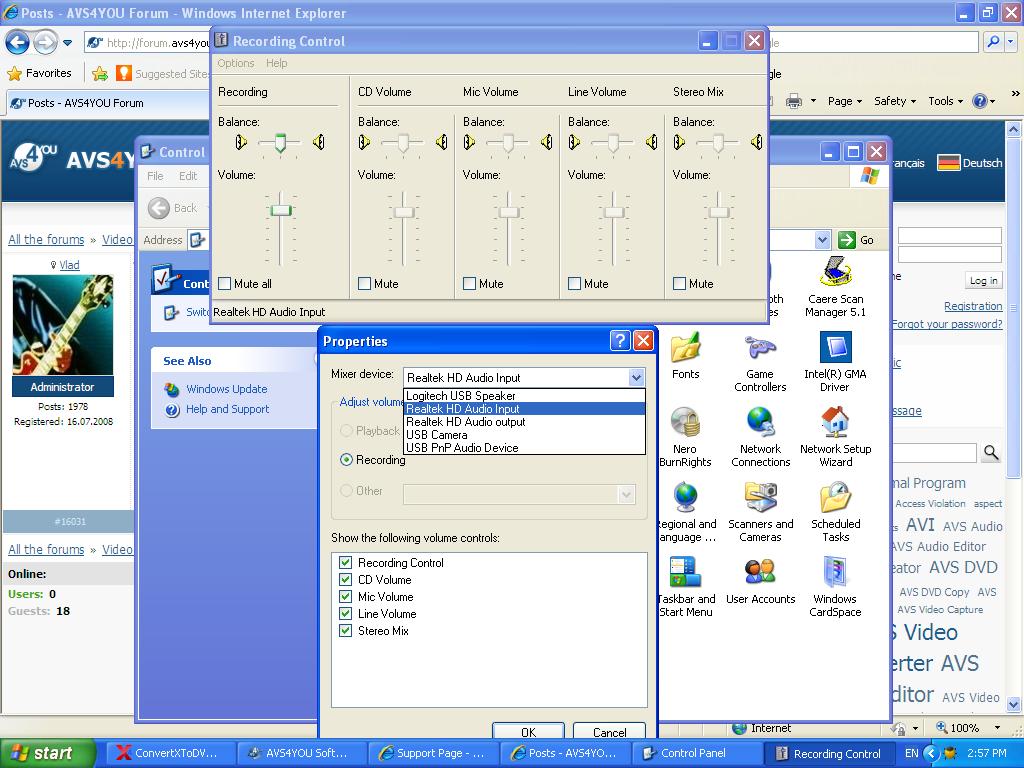Viewport: 1024px width, 768px height.
Task: Open the IE Page menu dropdown
Action: point(844,101)
